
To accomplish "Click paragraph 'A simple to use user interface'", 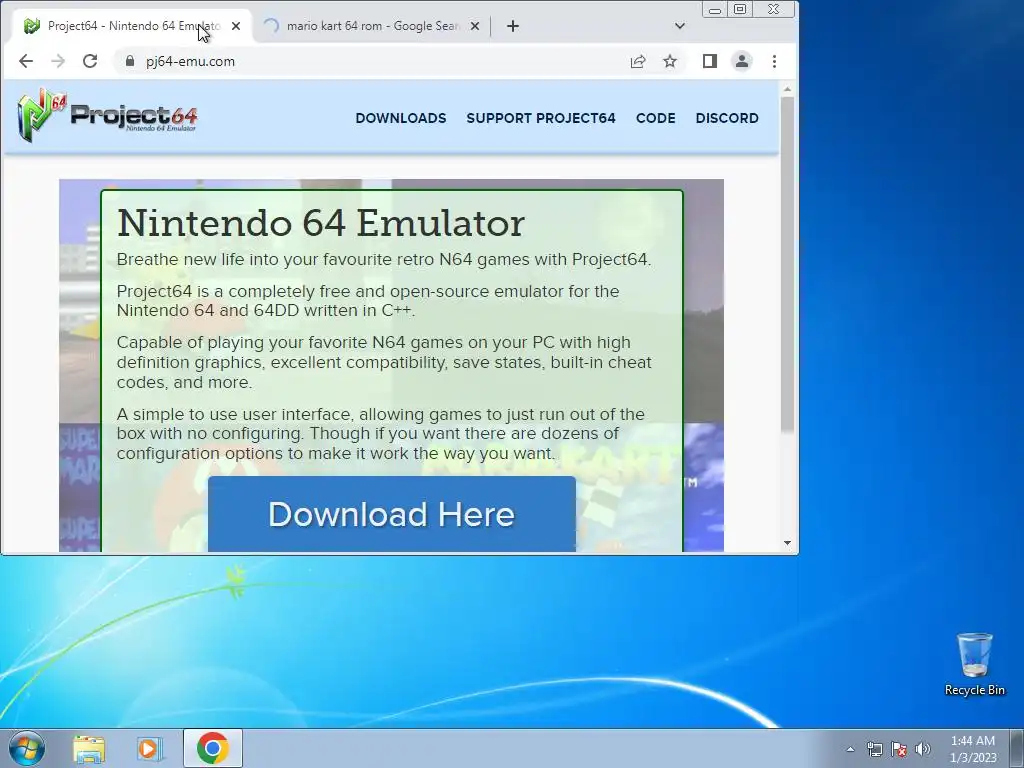I will 381,434.
